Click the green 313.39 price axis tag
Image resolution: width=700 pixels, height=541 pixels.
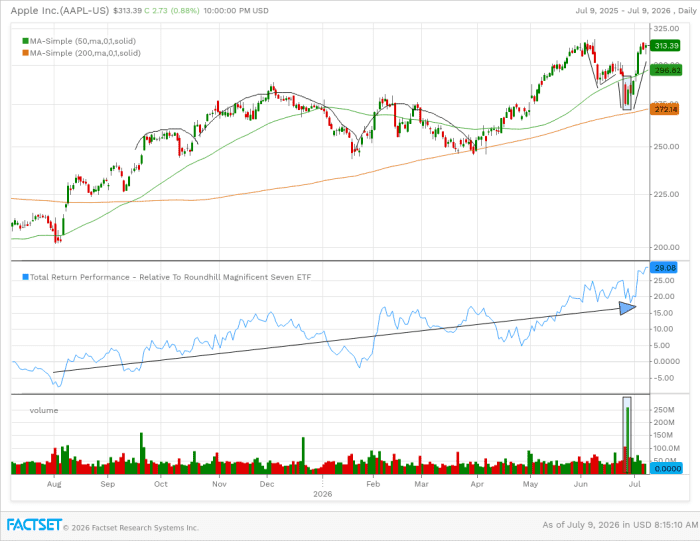(665, 46)
